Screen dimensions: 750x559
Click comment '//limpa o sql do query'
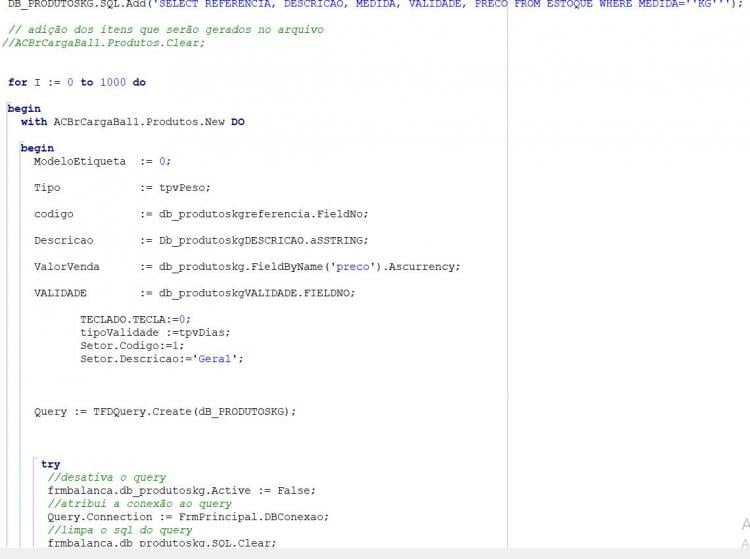pos(120,530)
